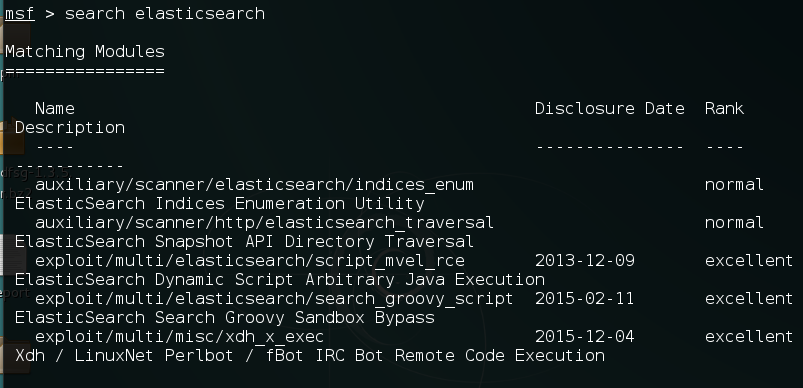Select exploit/multi/elasticsearch/search_groovy_script module path
This screenshot has height=388, width=803.
(274, 298)
